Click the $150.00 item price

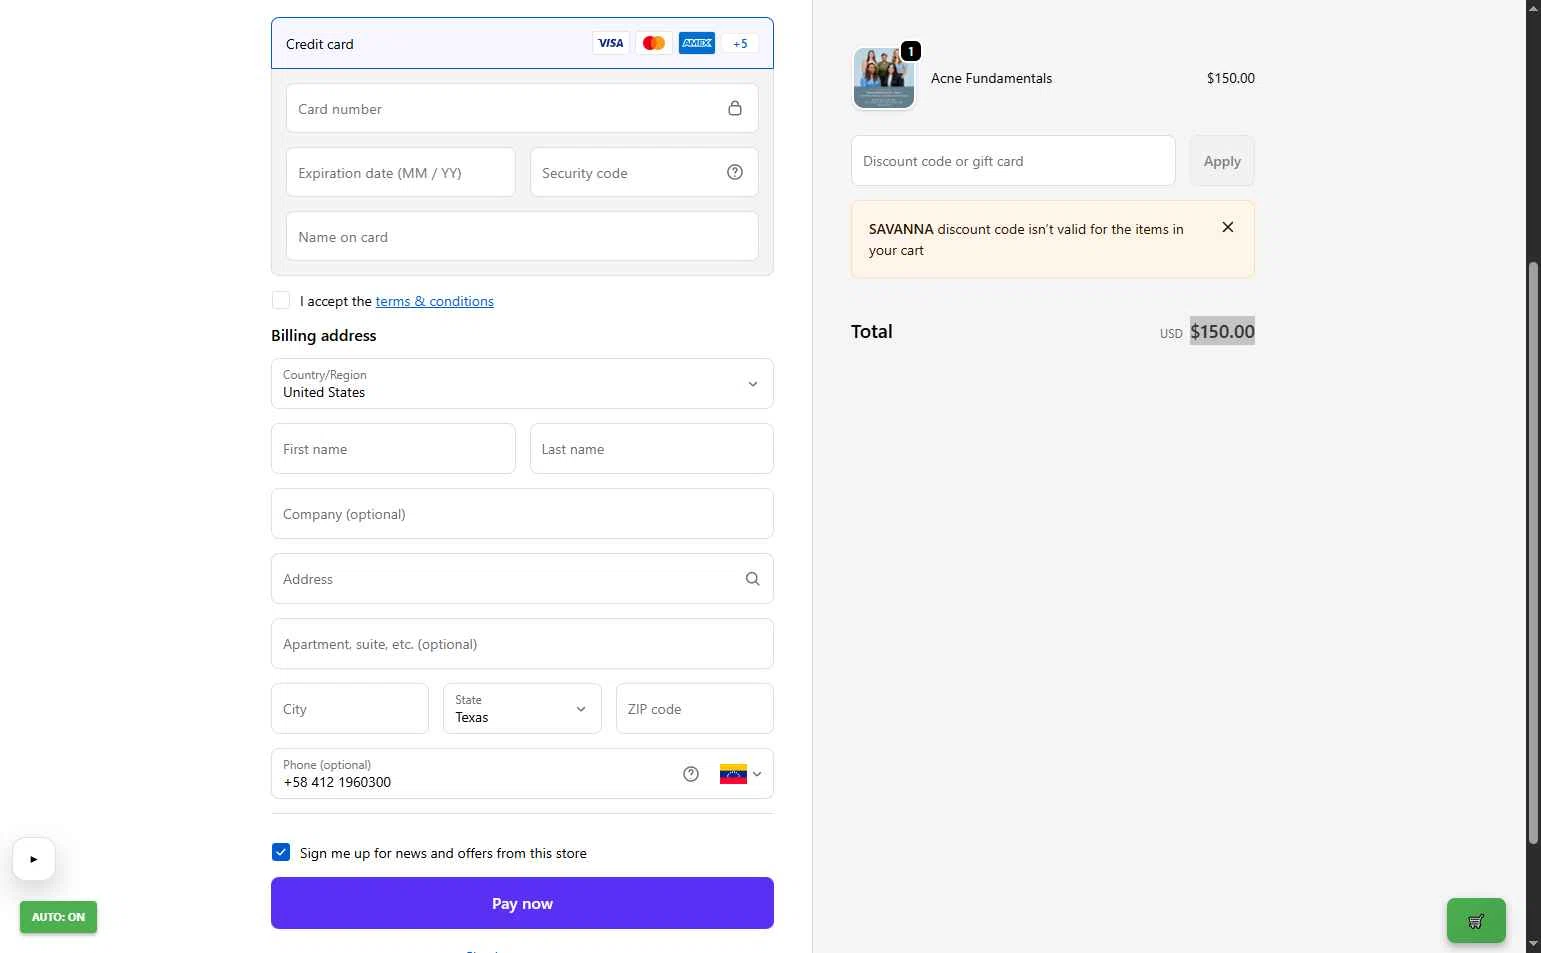pyautogui.click(x=1231, y=78)
